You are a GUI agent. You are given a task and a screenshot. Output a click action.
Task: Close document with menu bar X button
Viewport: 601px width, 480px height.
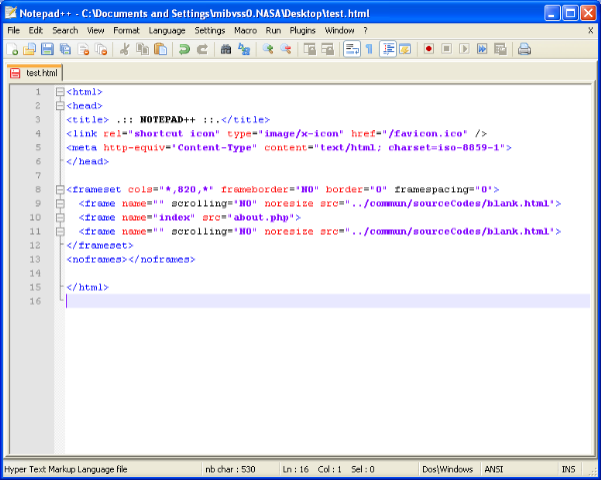click(591, 30)
